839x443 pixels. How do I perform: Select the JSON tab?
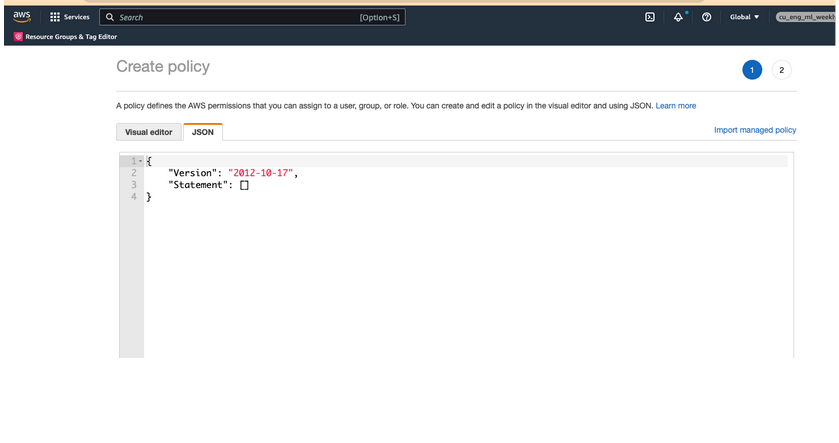tap(203, 132)
